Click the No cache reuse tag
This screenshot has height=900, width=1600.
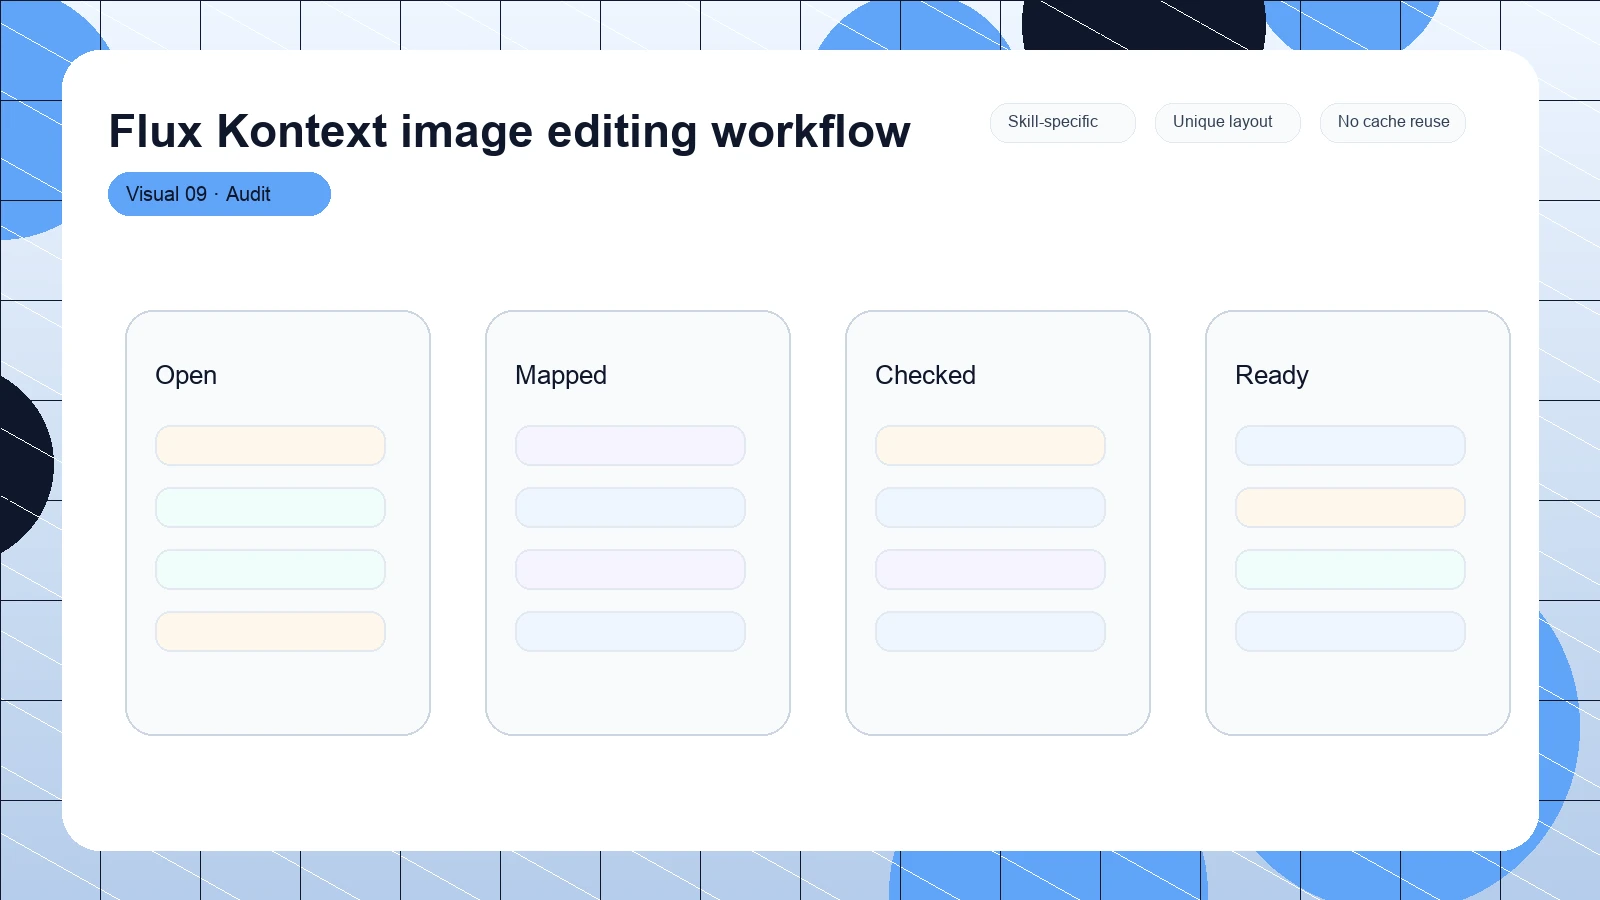pyautogui.click(x=1392, y=122)
